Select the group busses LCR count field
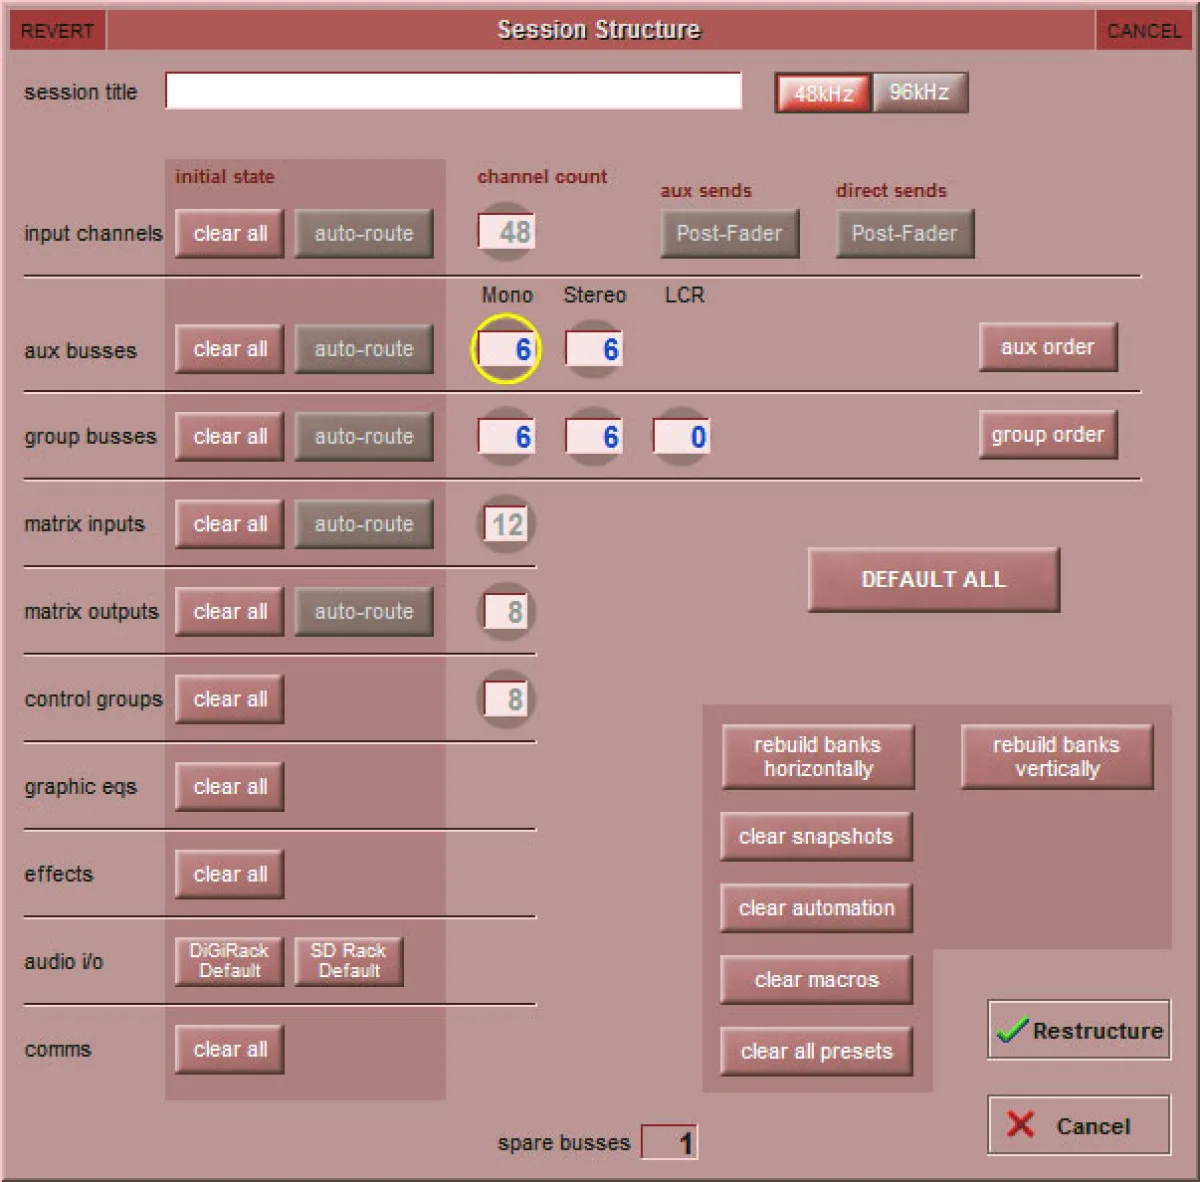Image resolution: width=1200 pixels, height=1182 pixels. (x=682, y=436)
